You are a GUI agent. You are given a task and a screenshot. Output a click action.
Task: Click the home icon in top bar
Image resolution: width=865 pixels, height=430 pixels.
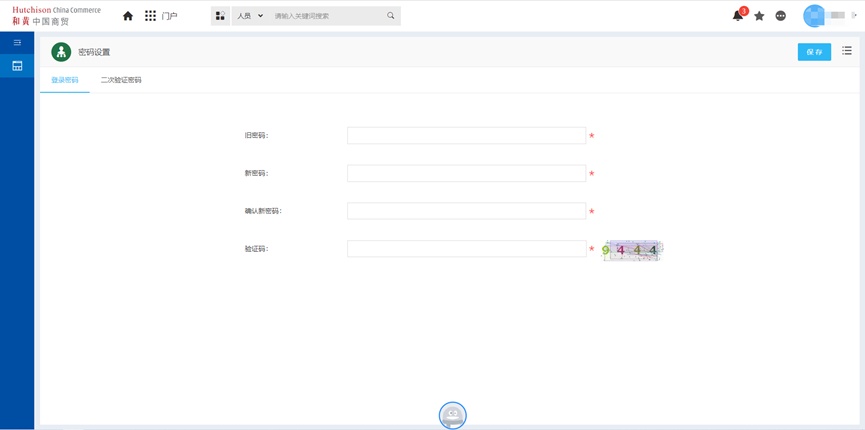click(x=128, y=16)
